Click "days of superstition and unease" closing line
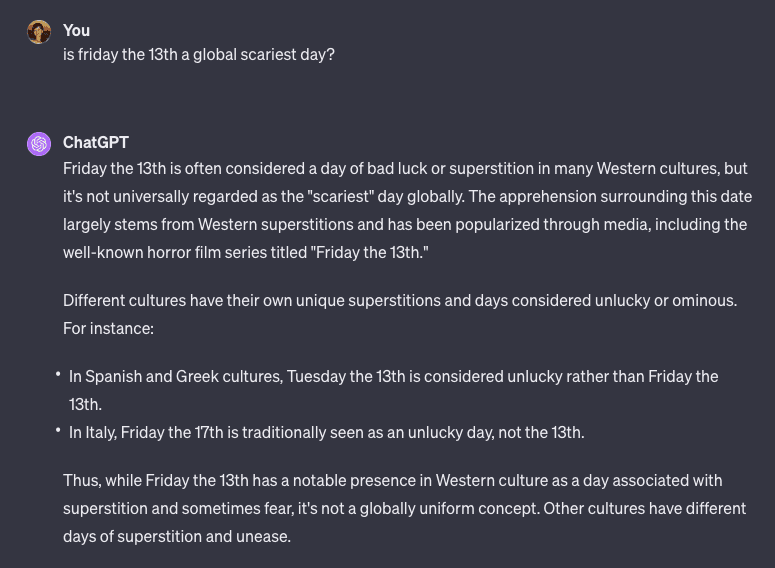Viewport: 775px width, 568px height. click(176, 536)
